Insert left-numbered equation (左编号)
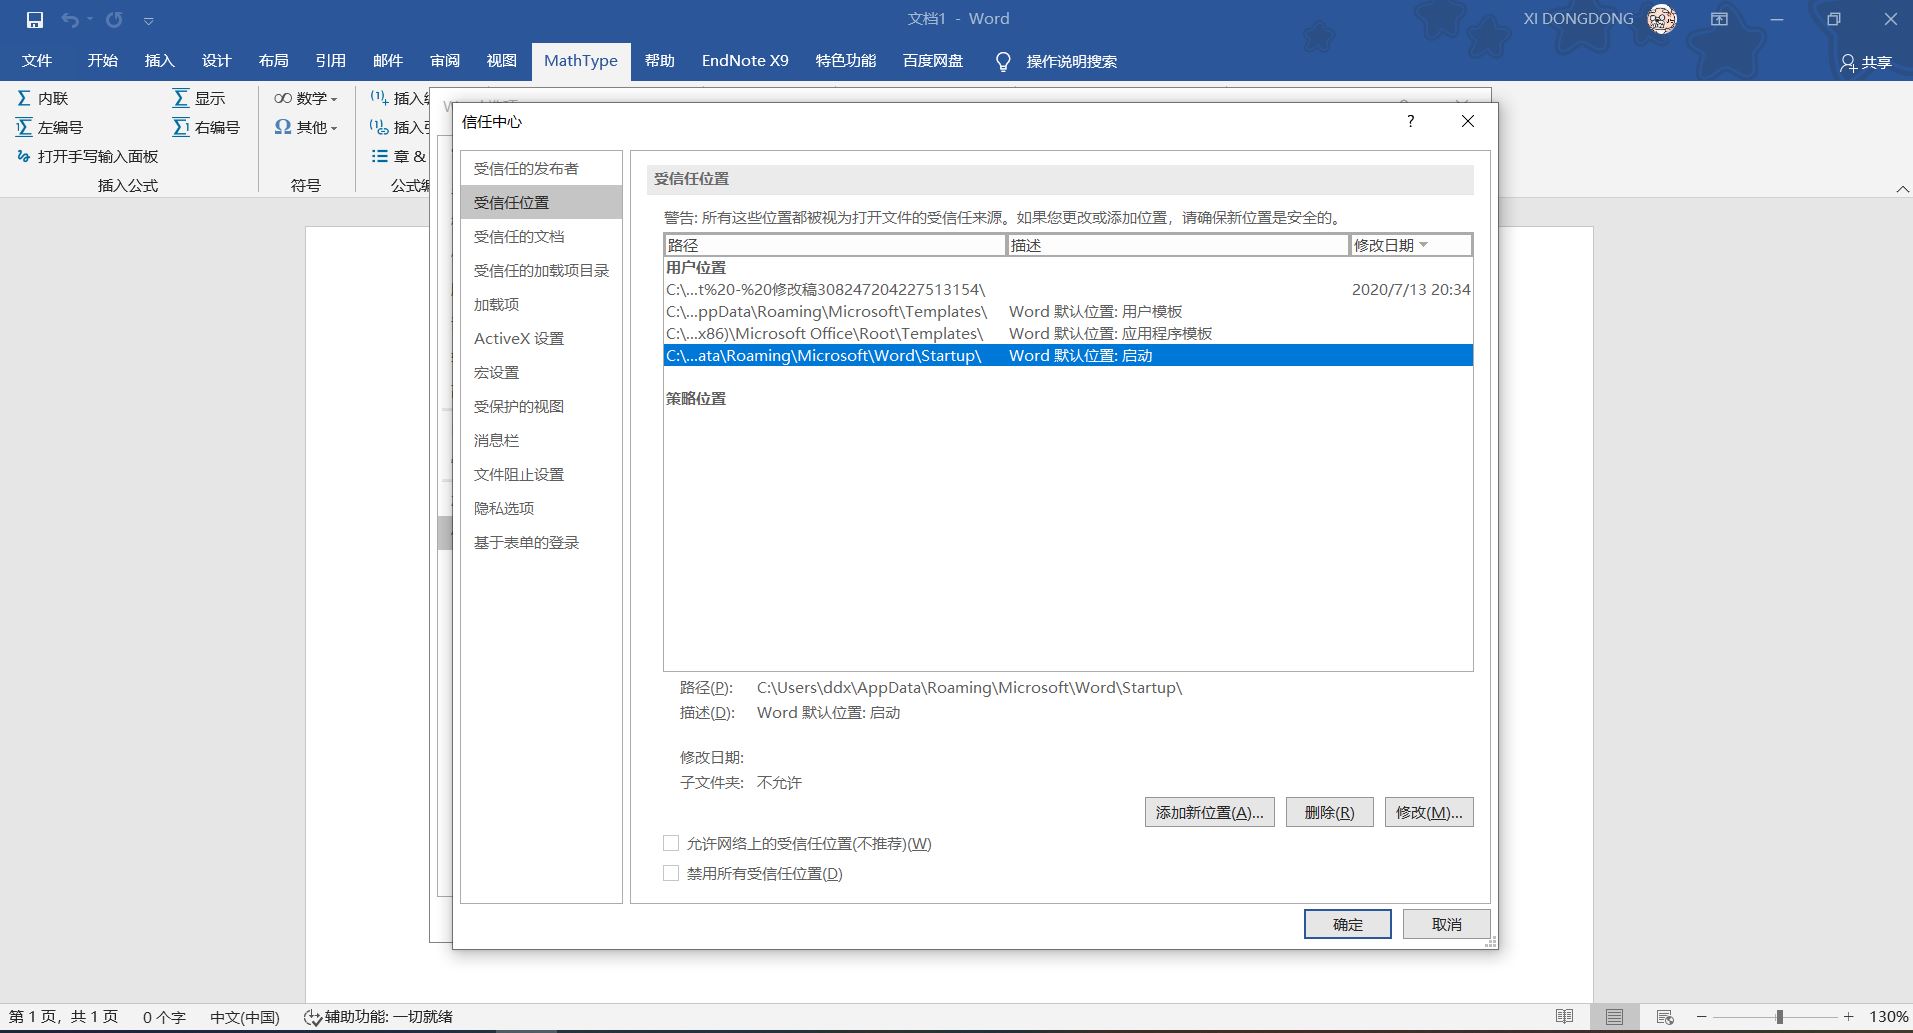The image size is (1913, 1033). pos(50,127)
